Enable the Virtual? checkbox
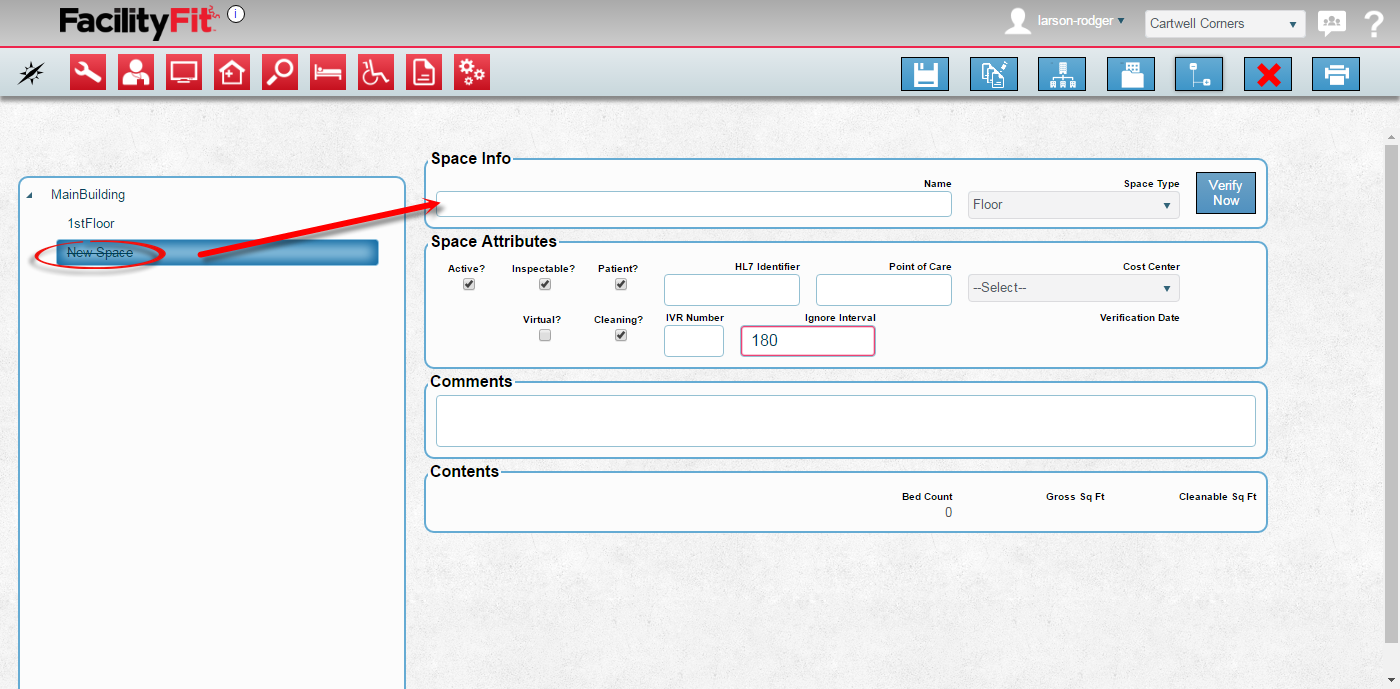The width and height of the screenshot is (1400, 689). (545, 336)
